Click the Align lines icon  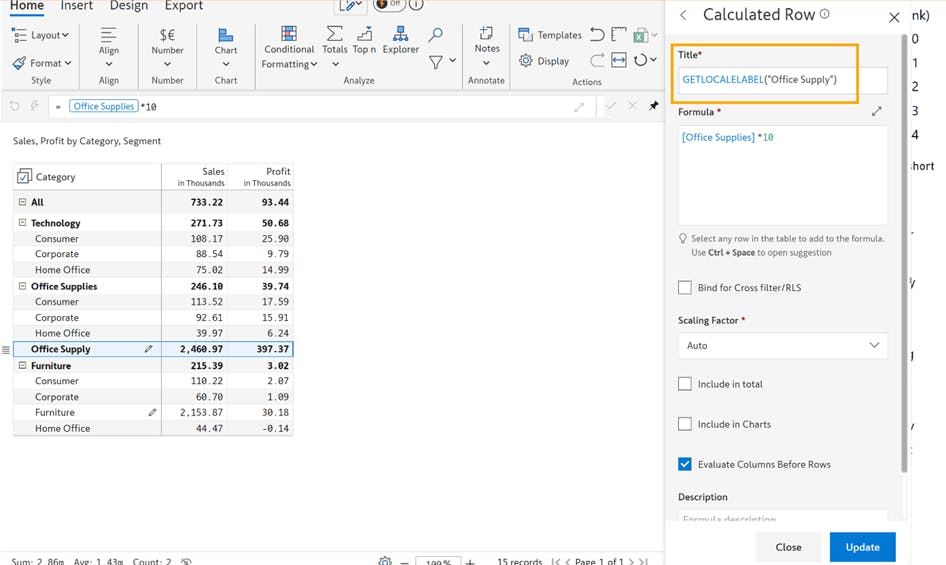(x=109, y=35)
